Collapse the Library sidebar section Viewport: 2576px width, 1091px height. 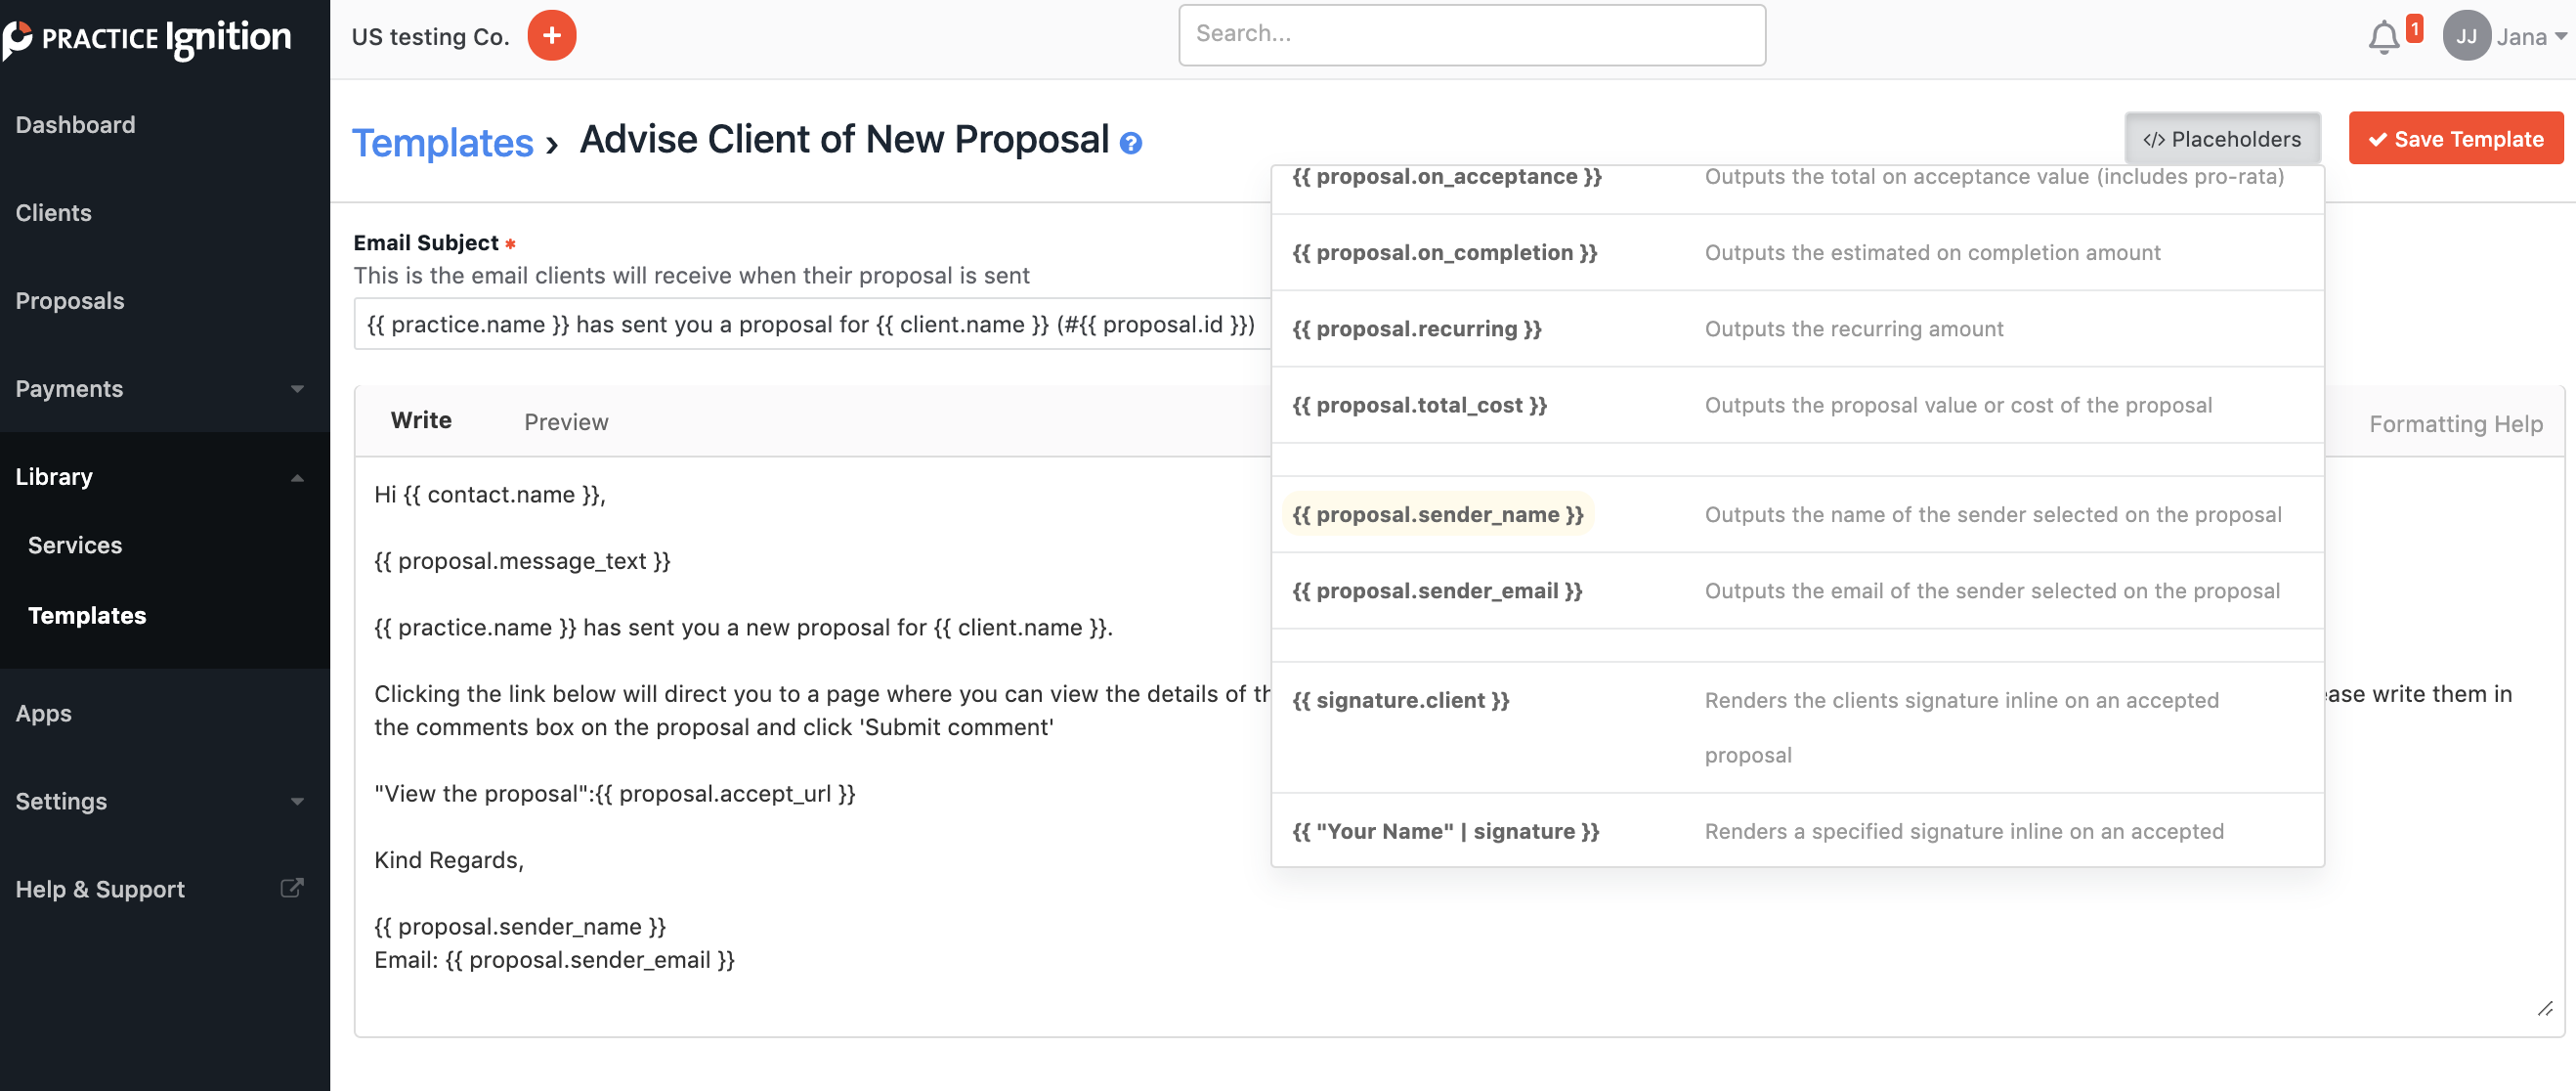(297, 477)
